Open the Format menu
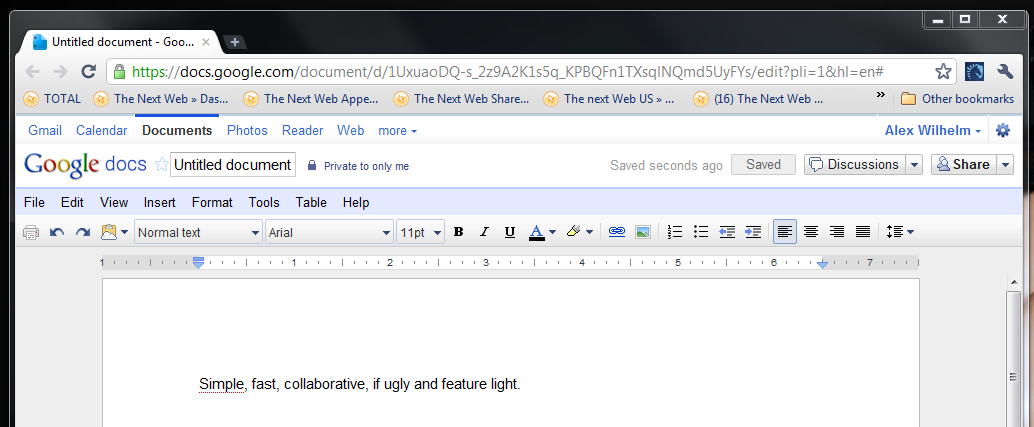Image resolution: width=1034 pixels, height=427 pixels. [212, 202]
